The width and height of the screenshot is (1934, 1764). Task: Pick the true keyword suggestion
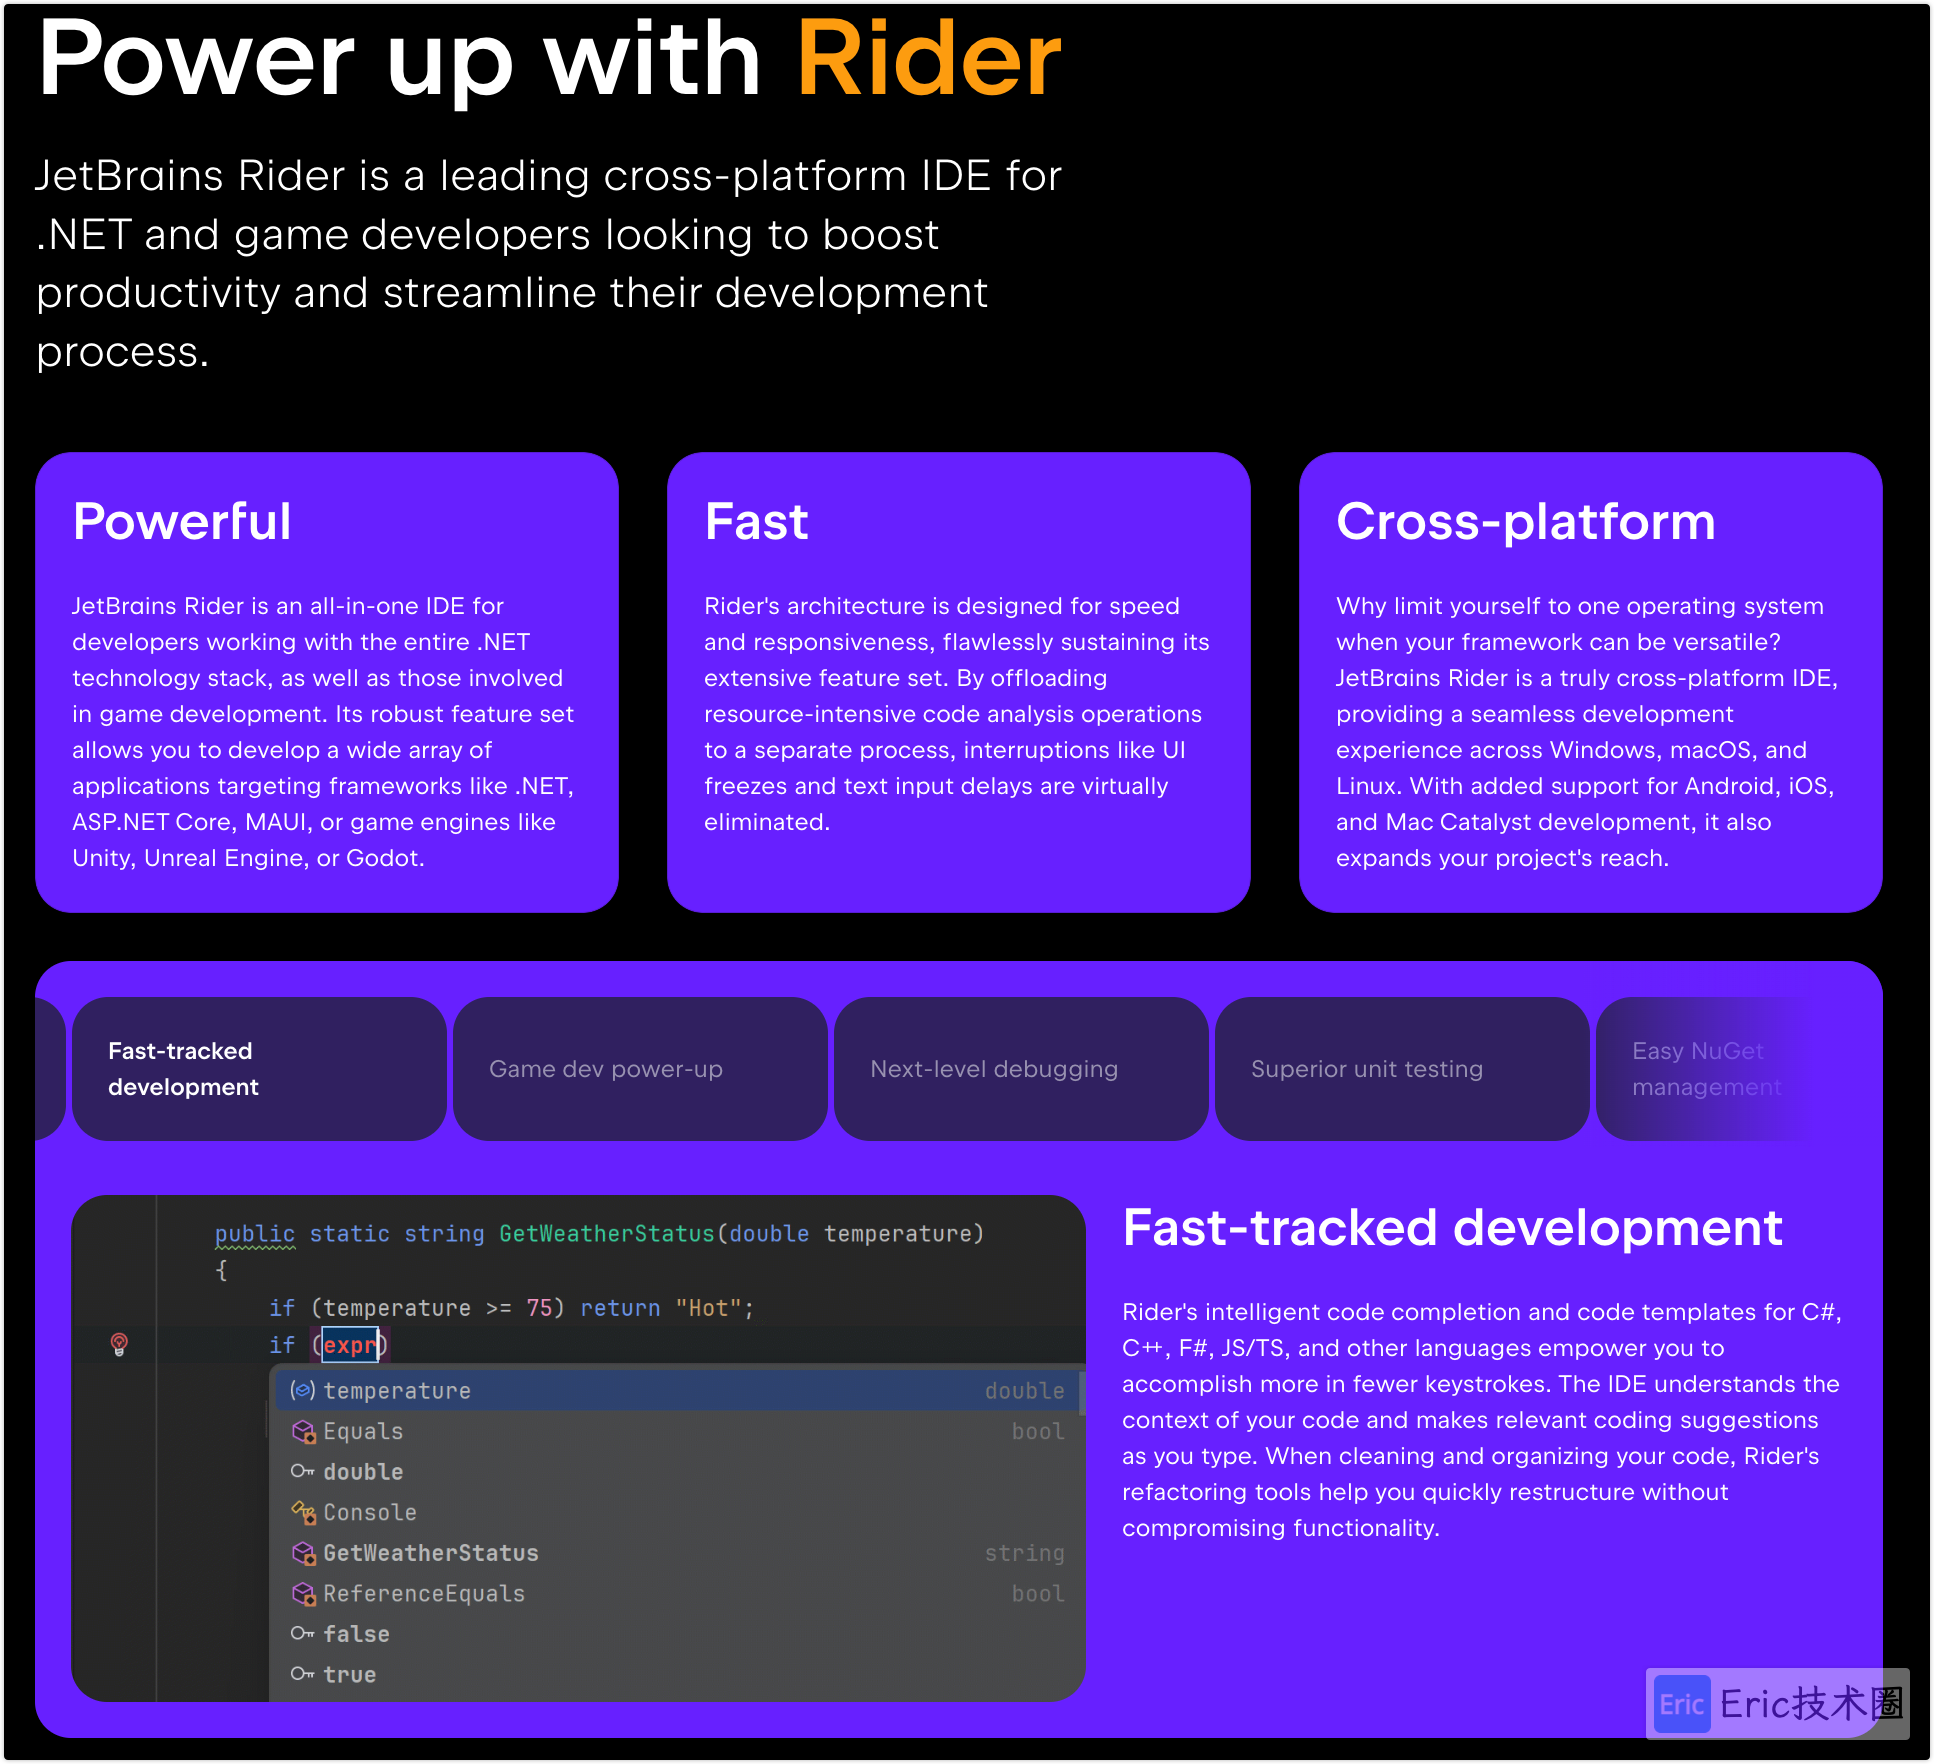point(678,1674)
